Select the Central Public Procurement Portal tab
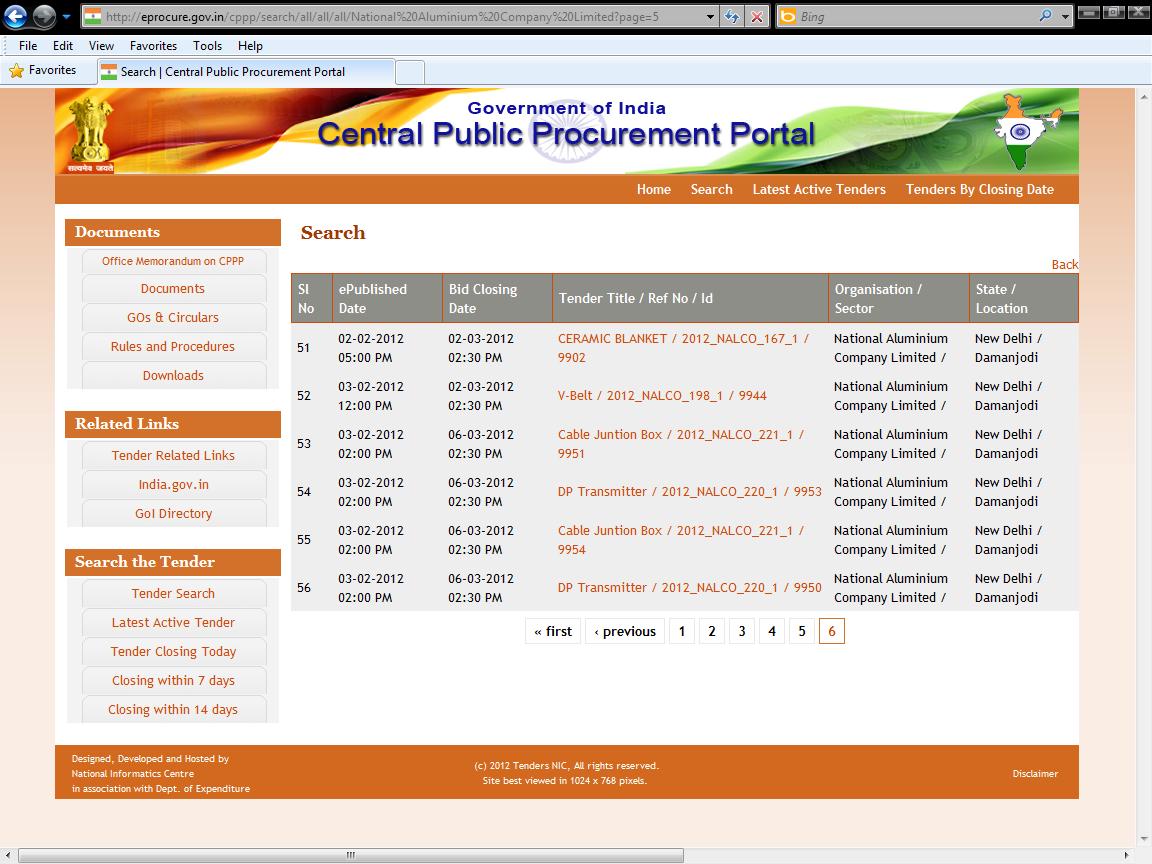The width and height of the screenshot is (1152, 864). 246,71
